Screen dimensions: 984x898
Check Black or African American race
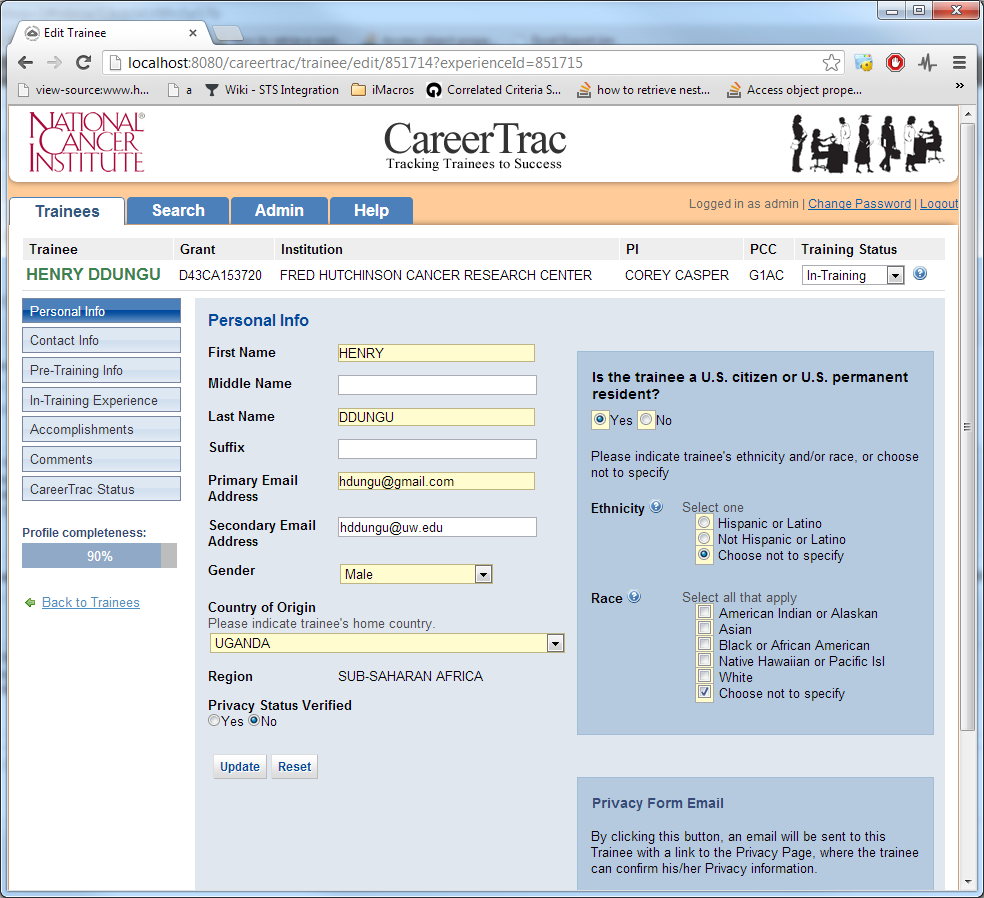tap(705, 644)
